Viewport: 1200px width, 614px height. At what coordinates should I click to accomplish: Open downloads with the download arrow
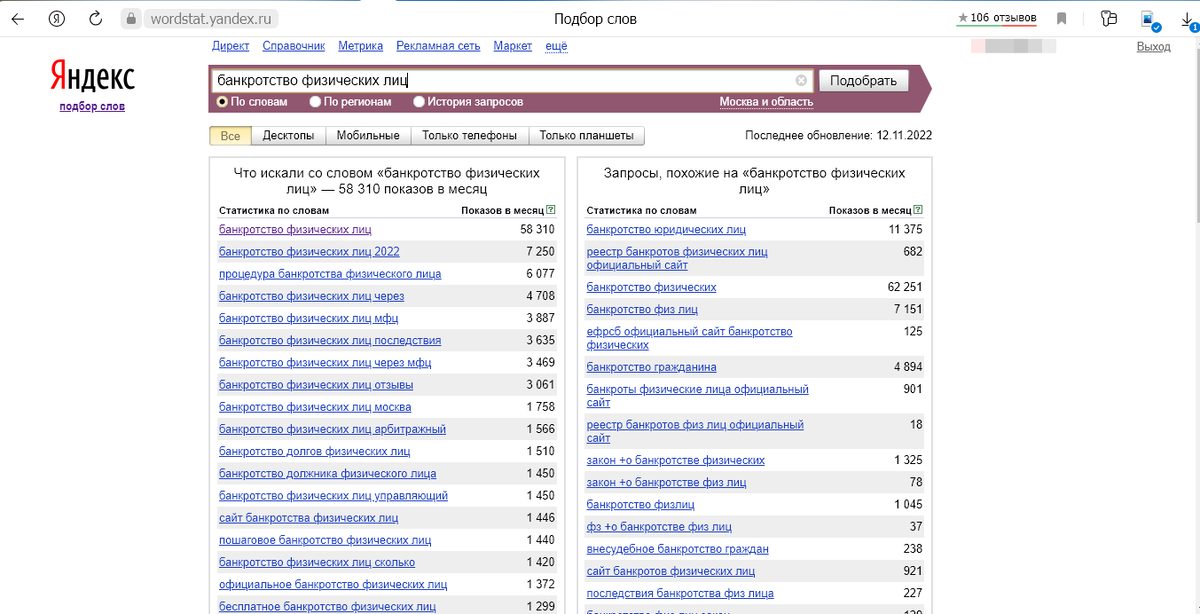click(1190, 19)
